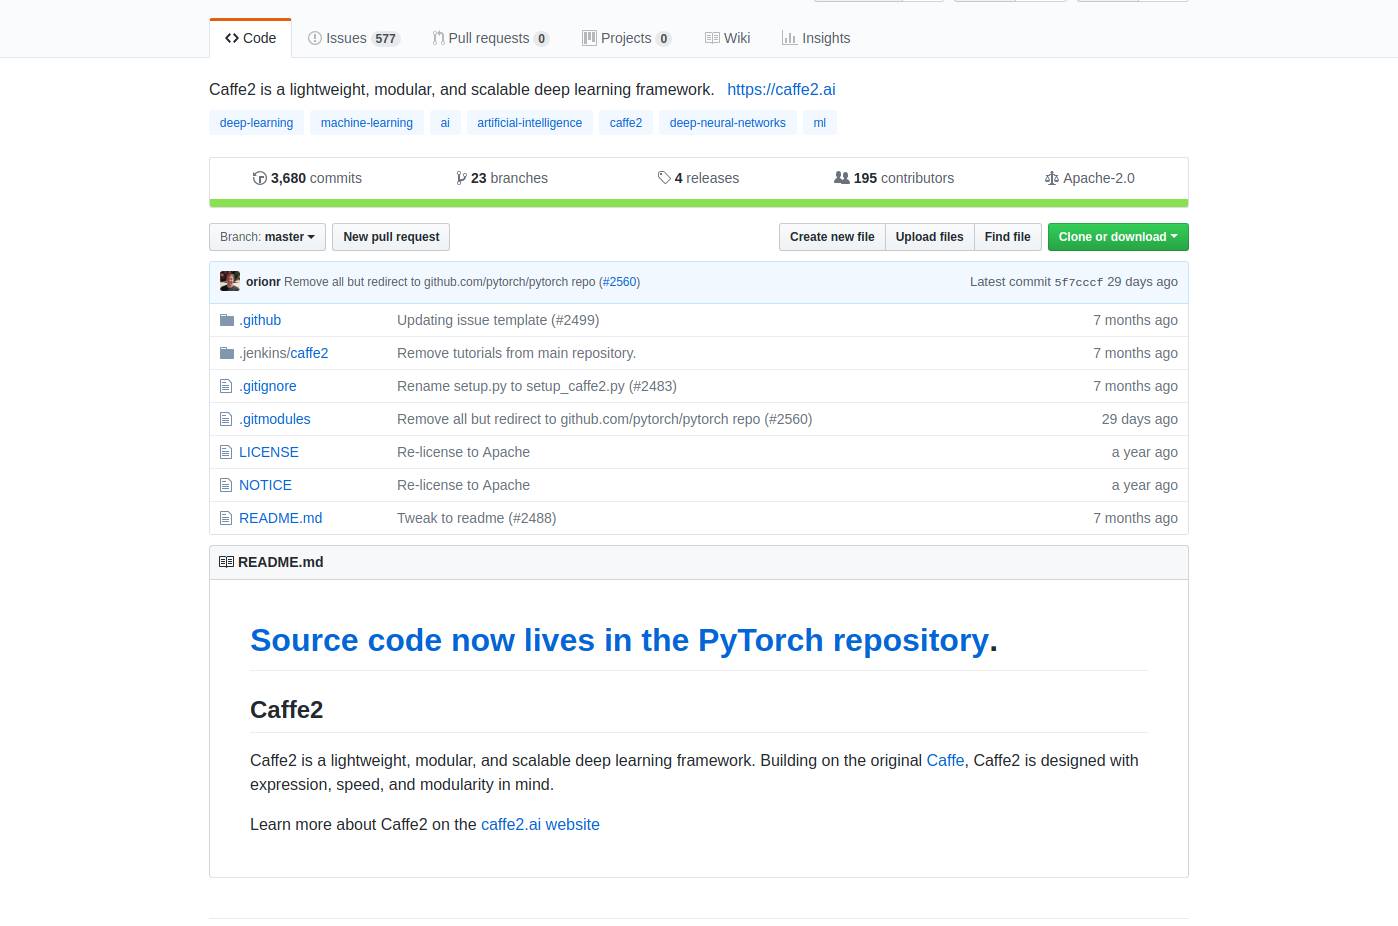Viewport: 1398px width, 926px height.
Task: Open the https://caffe2.ai link
Action: [x=781, y=90]
